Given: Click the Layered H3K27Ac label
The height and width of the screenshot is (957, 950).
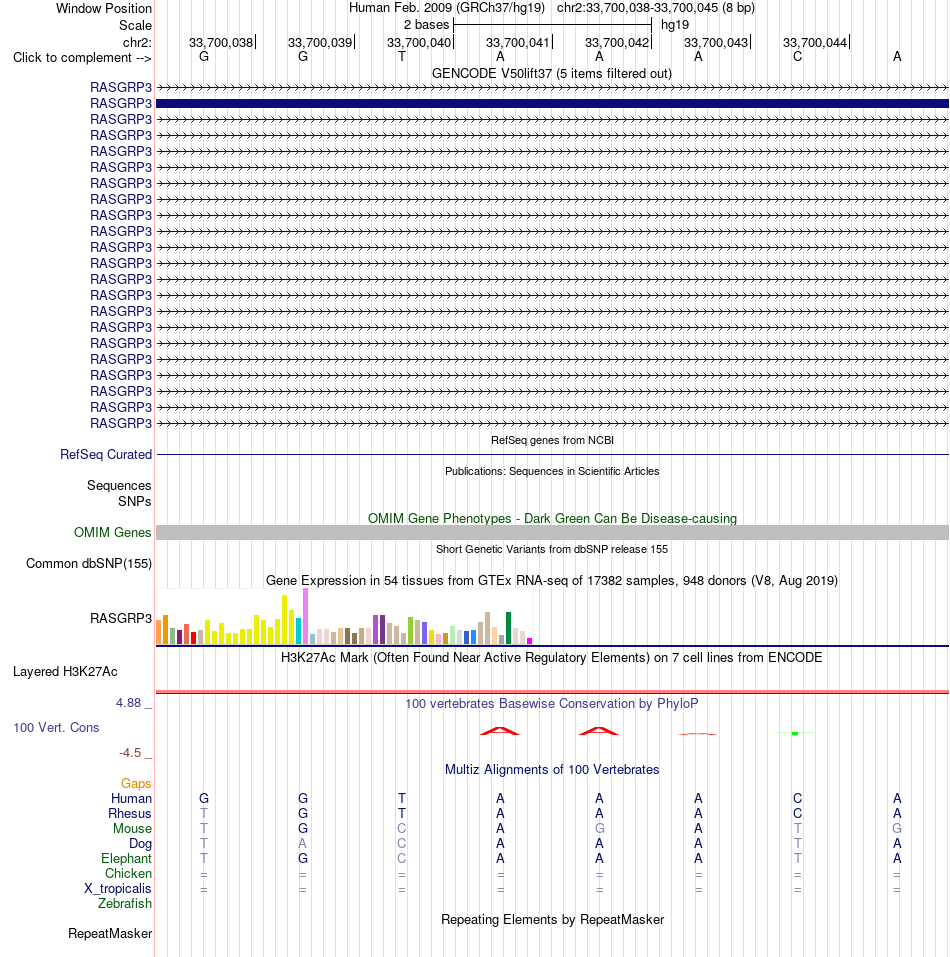Looking at the screenshot, I should 65,671.
